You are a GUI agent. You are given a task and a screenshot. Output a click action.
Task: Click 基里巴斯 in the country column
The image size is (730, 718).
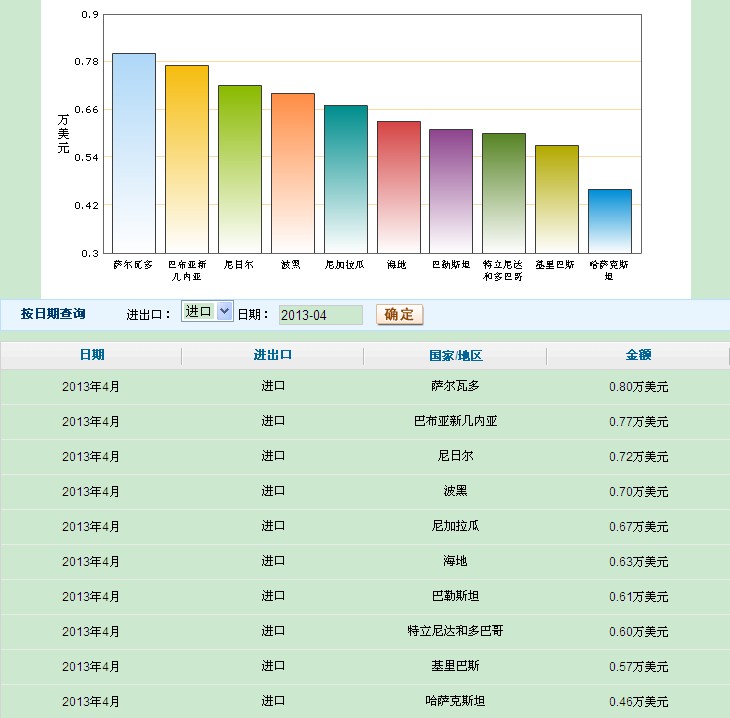[455, 666]
